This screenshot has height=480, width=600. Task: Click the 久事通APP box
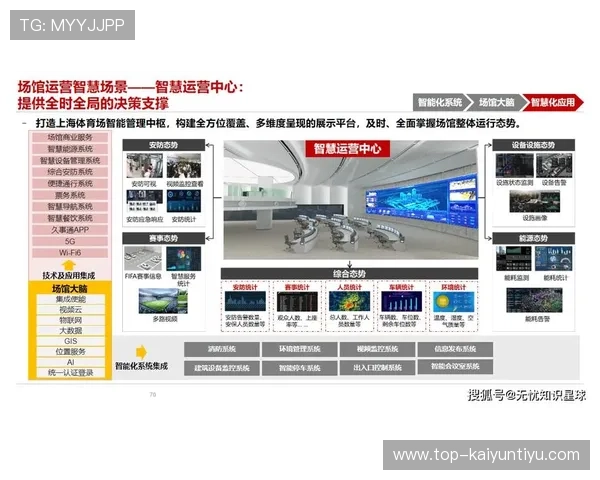coord(70,230)
